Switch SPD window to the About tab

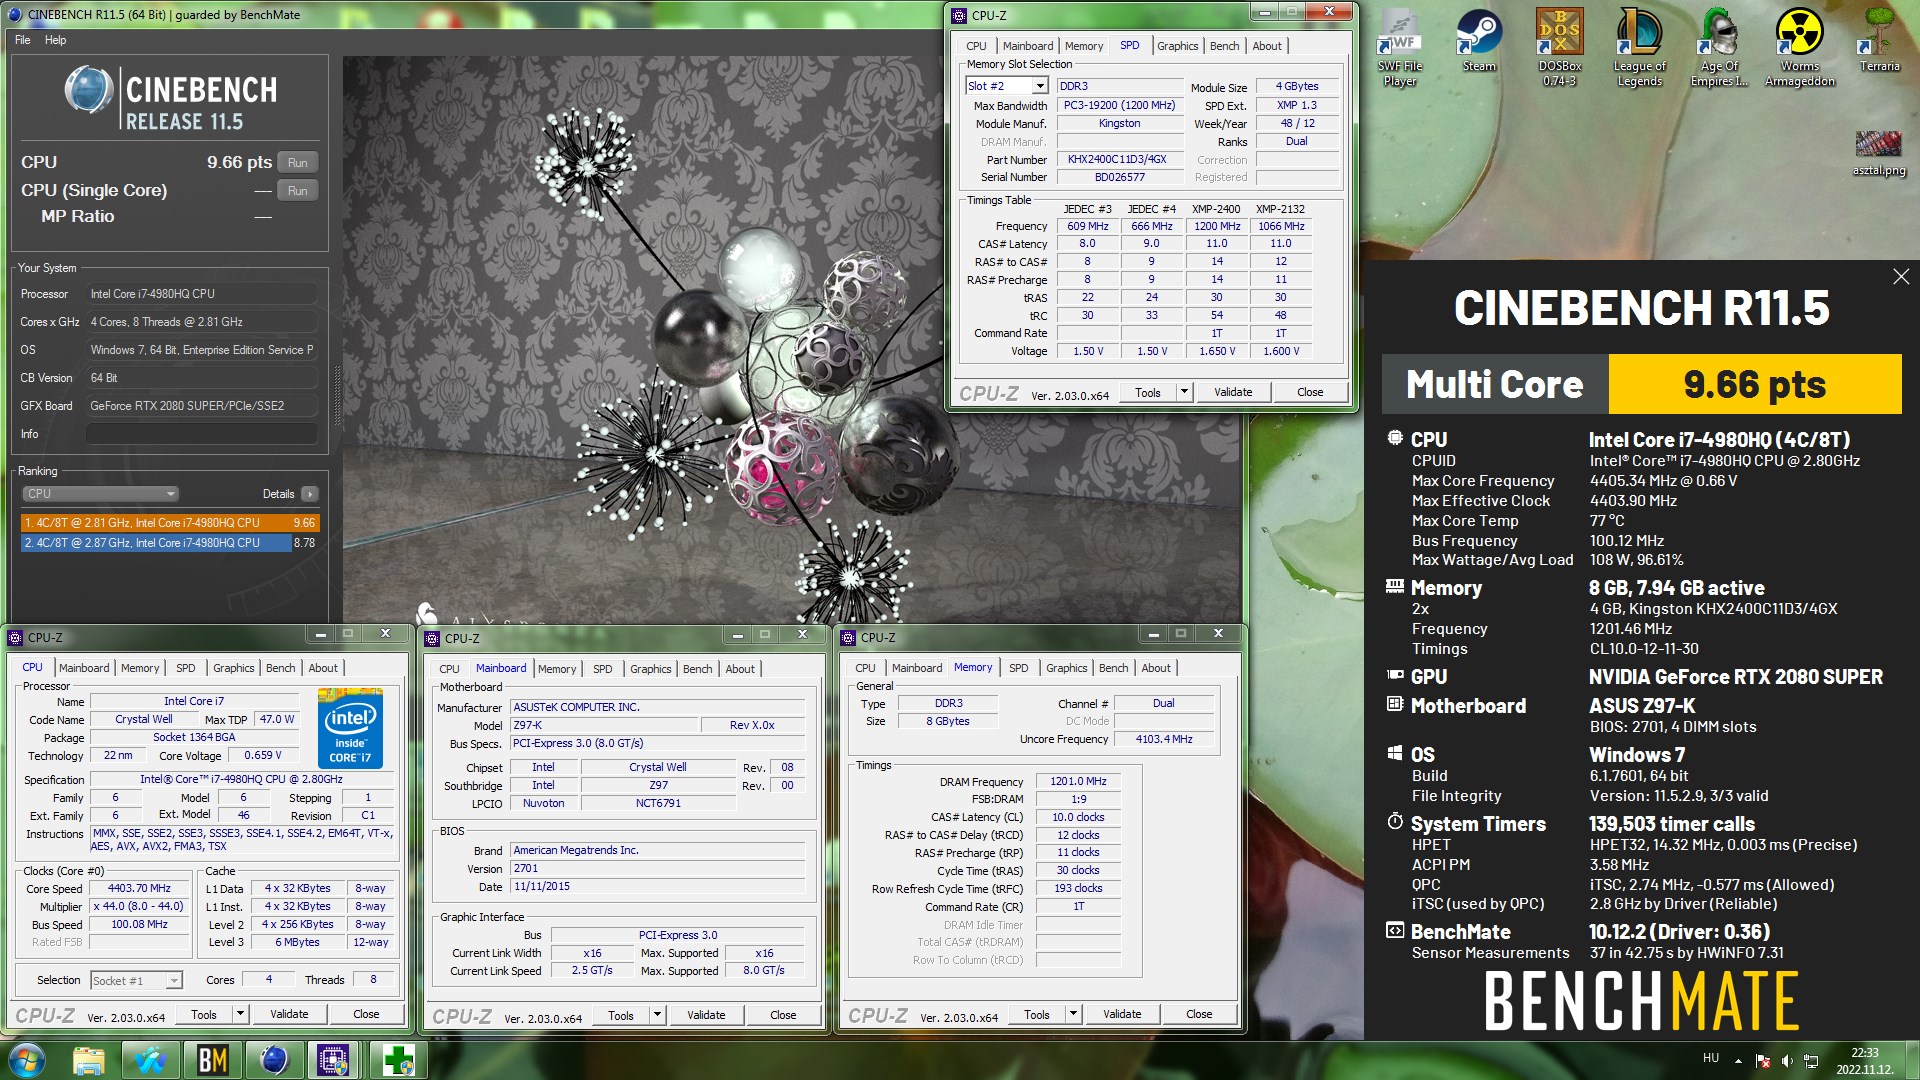[x=1266, y=46]
